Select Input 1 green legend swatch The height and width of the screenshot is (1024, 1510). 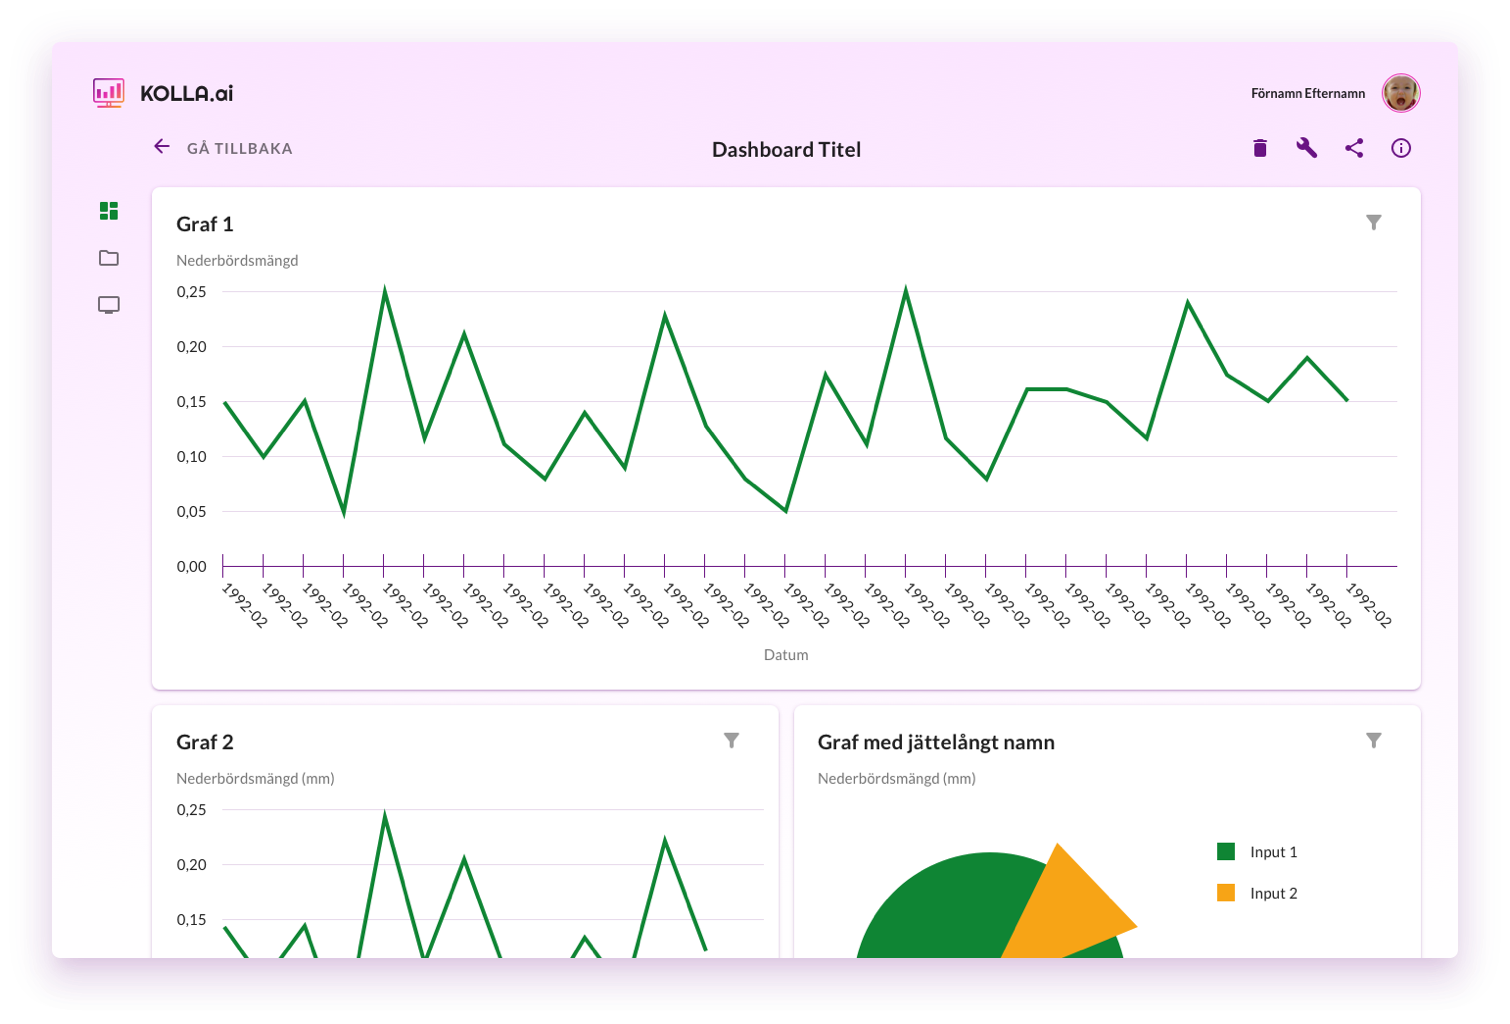pyautogui.click(x=1226, y=851)
